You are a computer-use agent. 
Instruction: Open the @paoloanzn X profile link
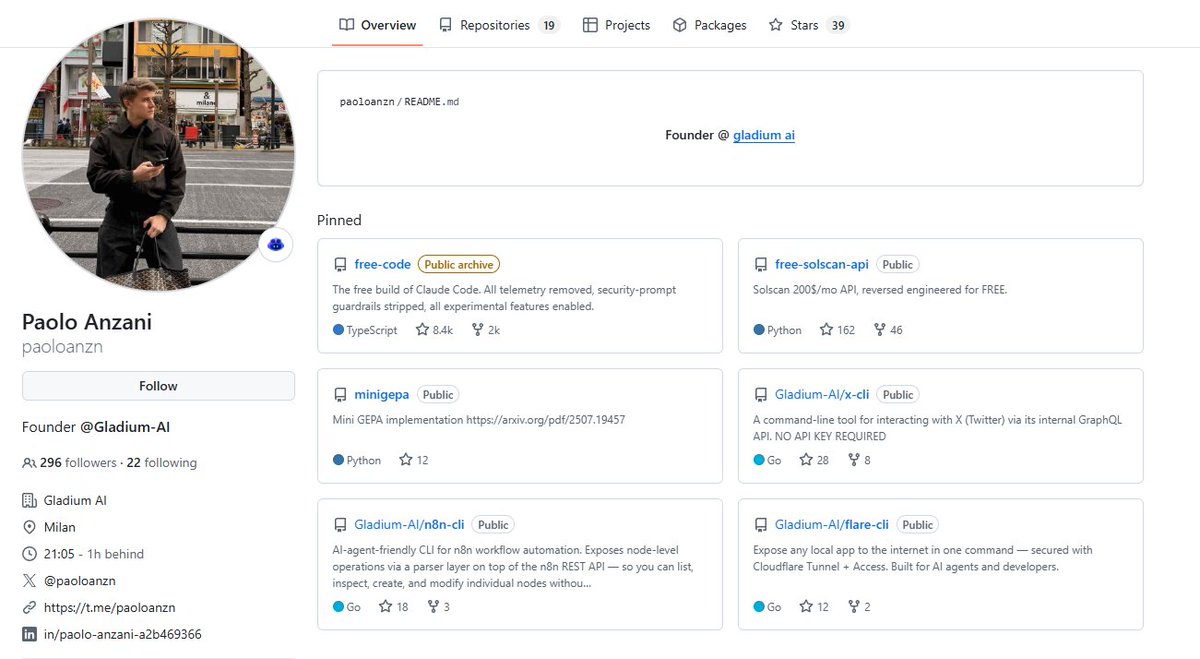tap(79, 581)
